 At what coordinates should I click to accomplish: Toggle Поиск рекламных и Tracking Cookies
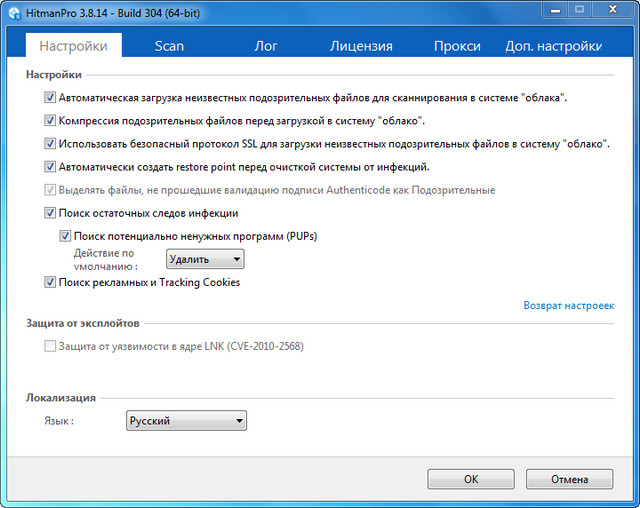(50, 283)
